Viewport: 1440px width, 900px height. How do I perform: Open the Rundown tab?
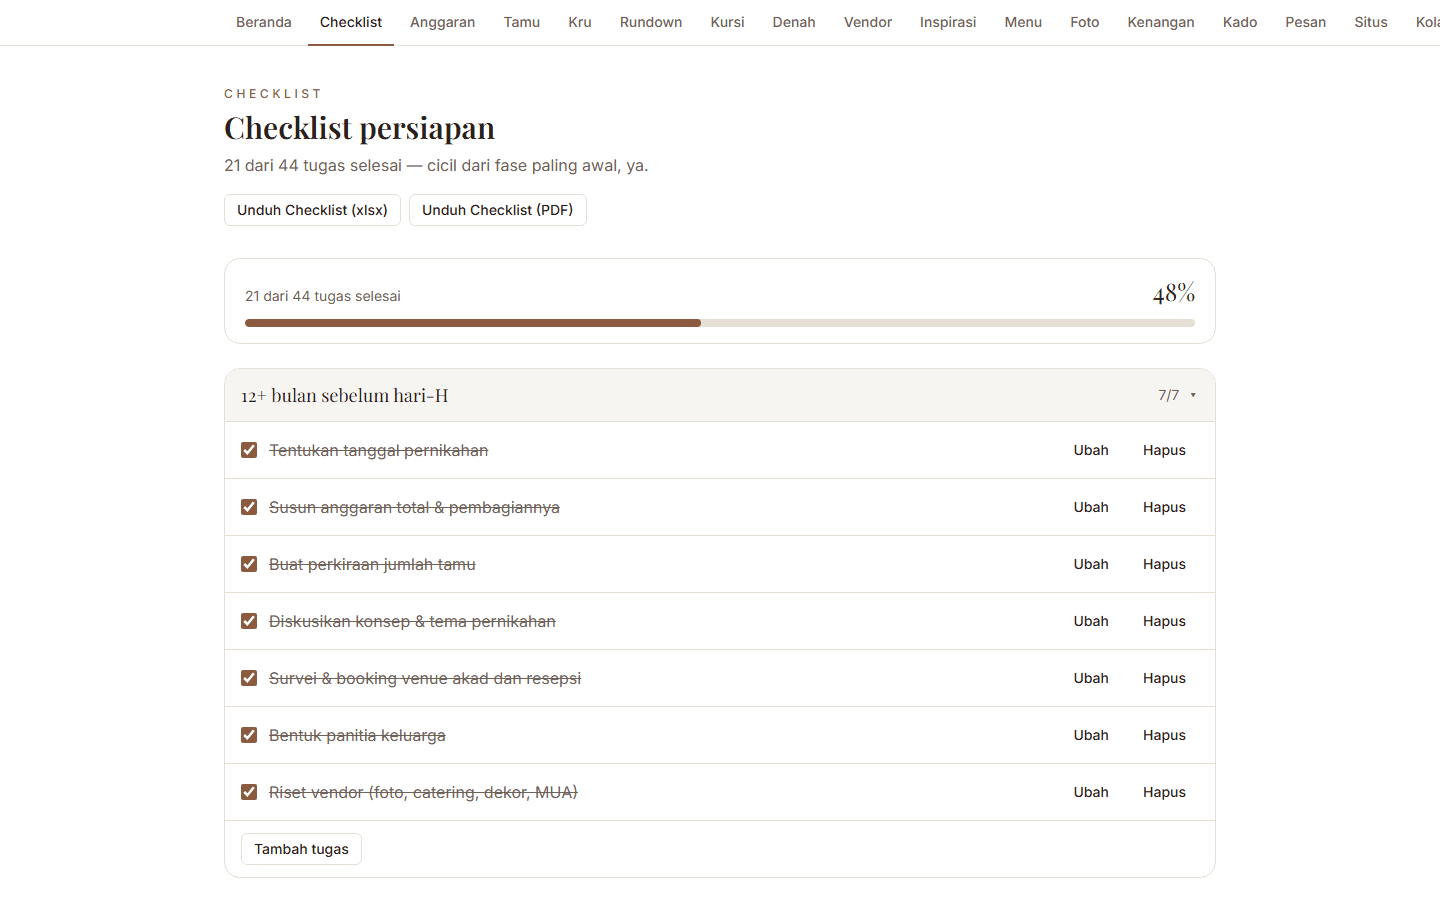pos(651,22)
